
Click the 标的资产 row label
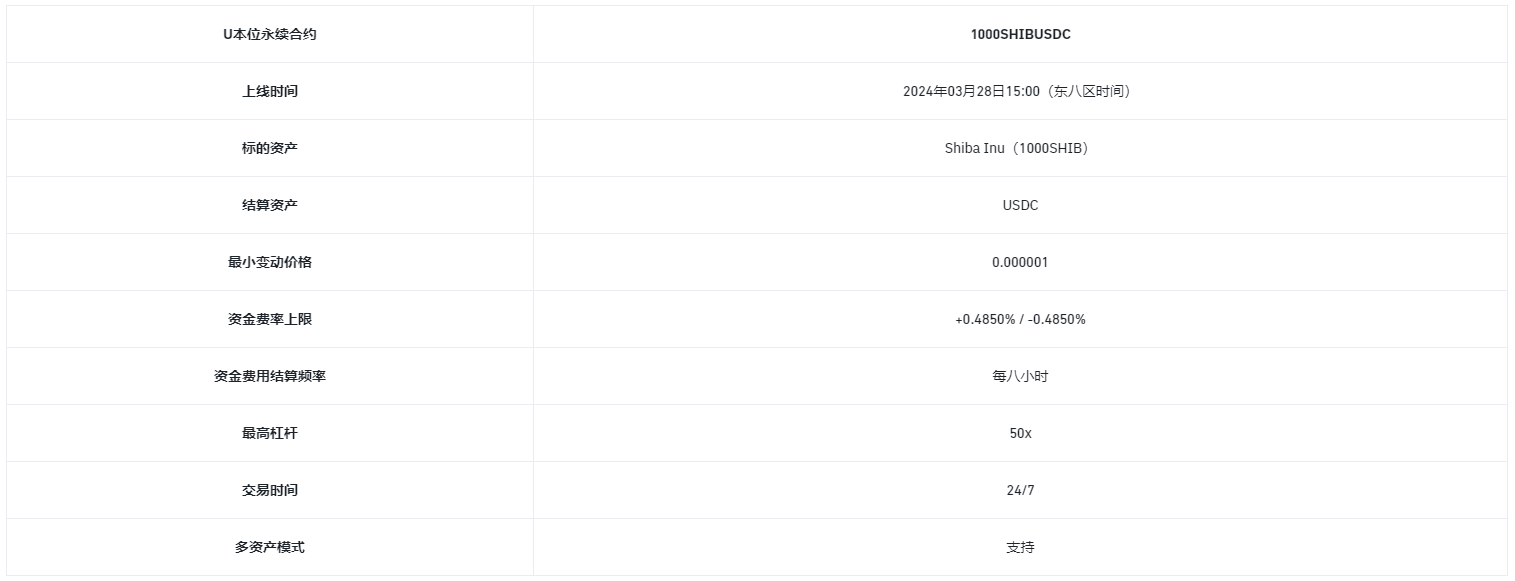(x=270, y=148)
